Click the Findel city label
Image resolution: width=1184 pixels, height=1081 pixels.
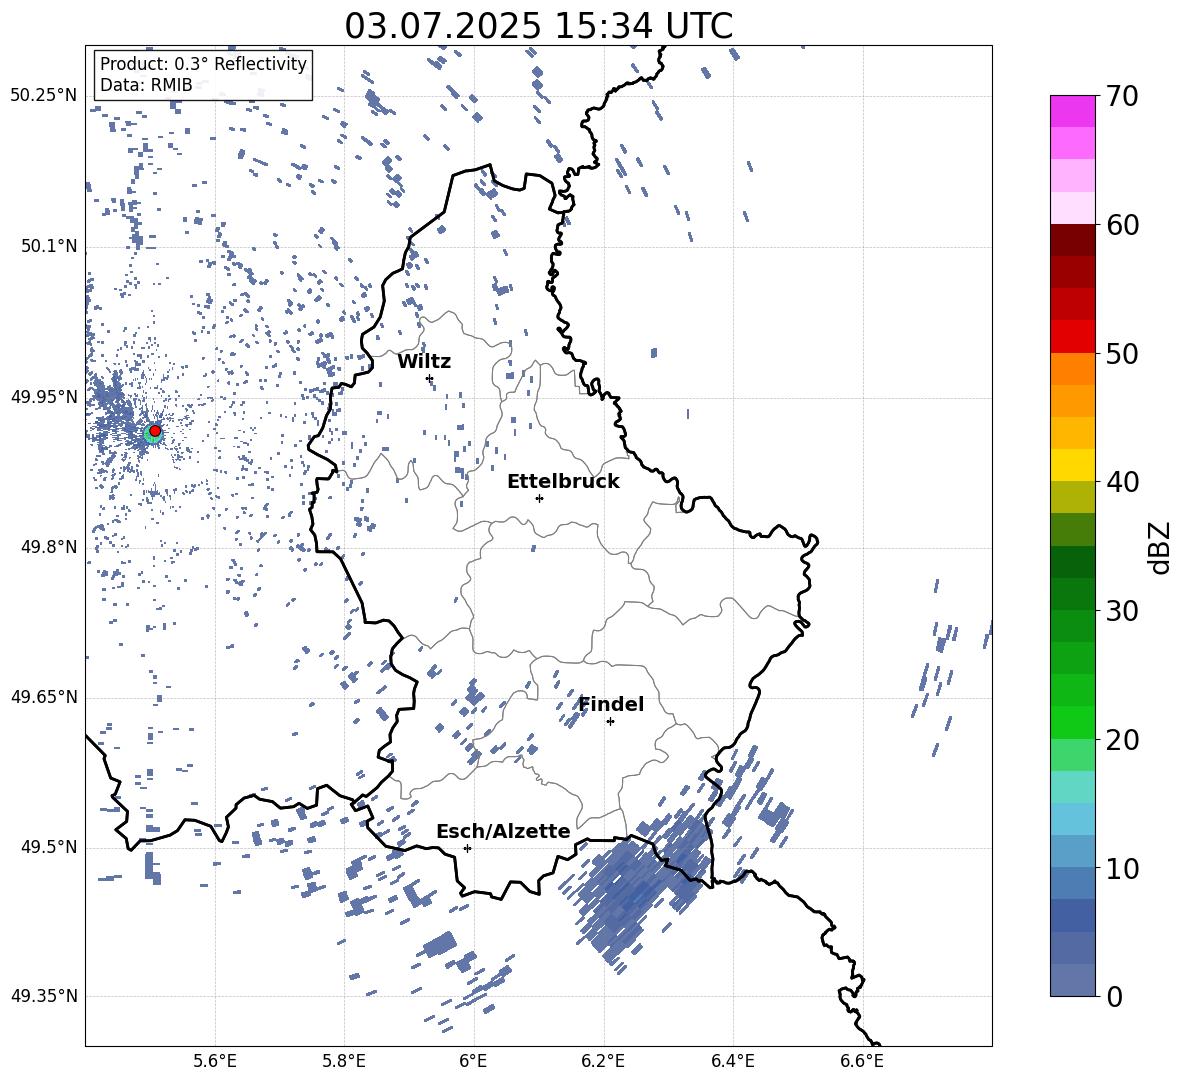tap(611, 704)
